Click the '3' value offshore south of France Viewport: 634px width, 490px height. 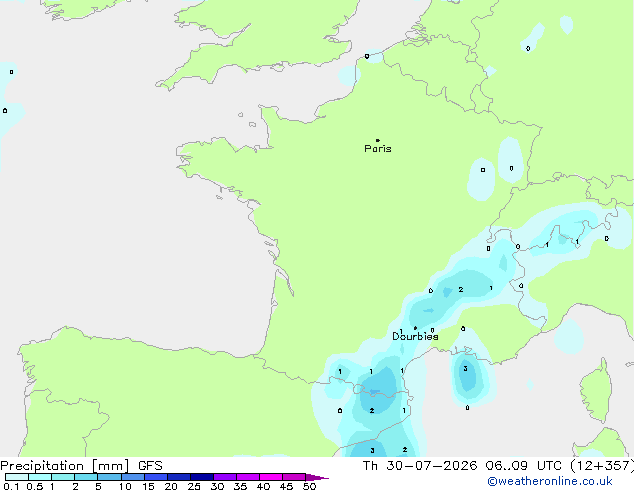[466, 368]
